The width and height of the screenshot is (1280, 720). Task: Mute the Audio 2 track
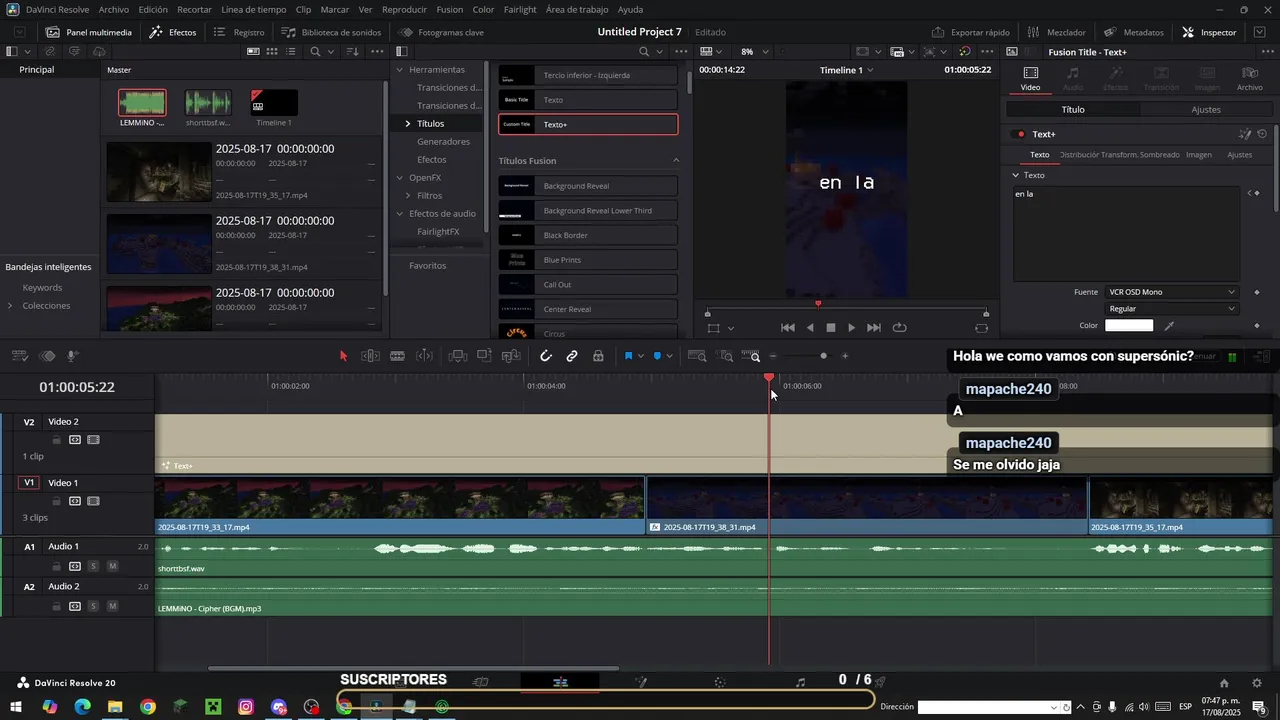pyautogui.click(x=112, y=606)
